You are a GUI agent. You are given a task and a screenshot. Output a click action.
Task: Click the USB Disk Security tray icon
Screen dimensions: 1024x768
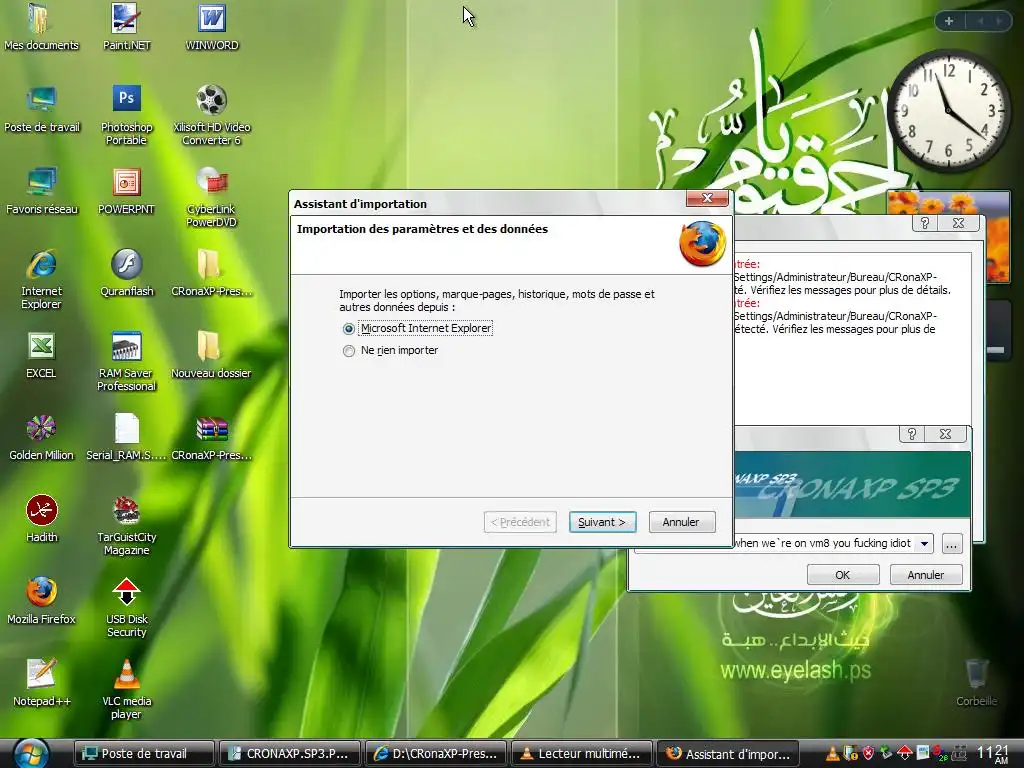coord(904,754)
